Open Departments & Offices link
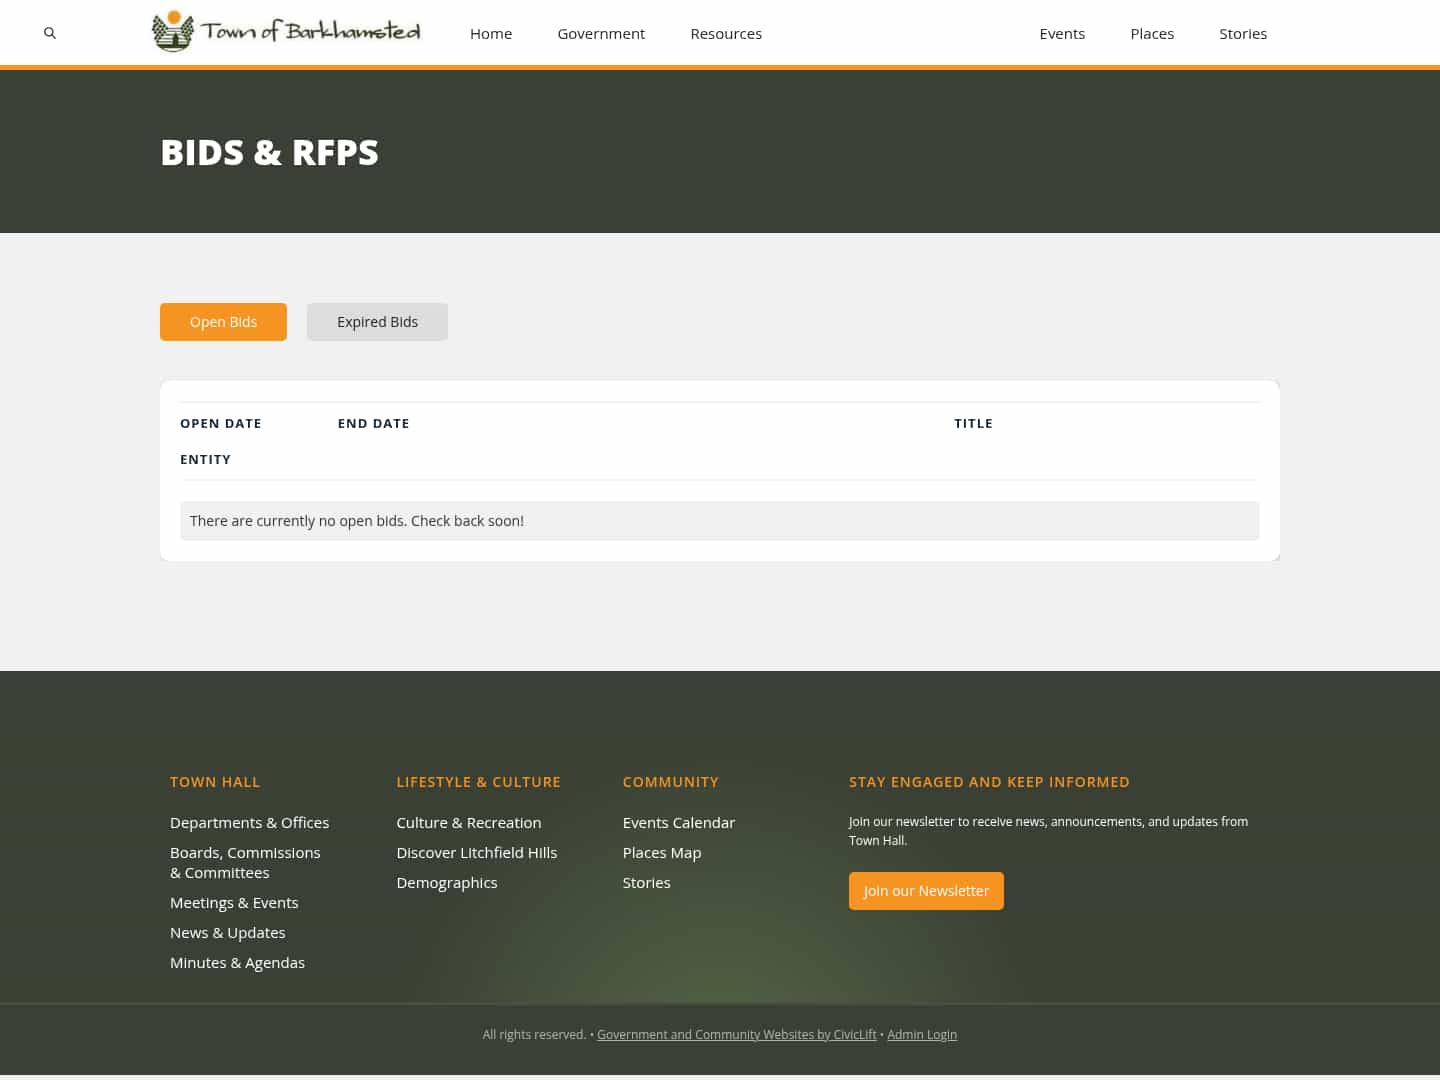Image resolution: width=1440 pixels, height=1080 pixels. tap(249, 822)
